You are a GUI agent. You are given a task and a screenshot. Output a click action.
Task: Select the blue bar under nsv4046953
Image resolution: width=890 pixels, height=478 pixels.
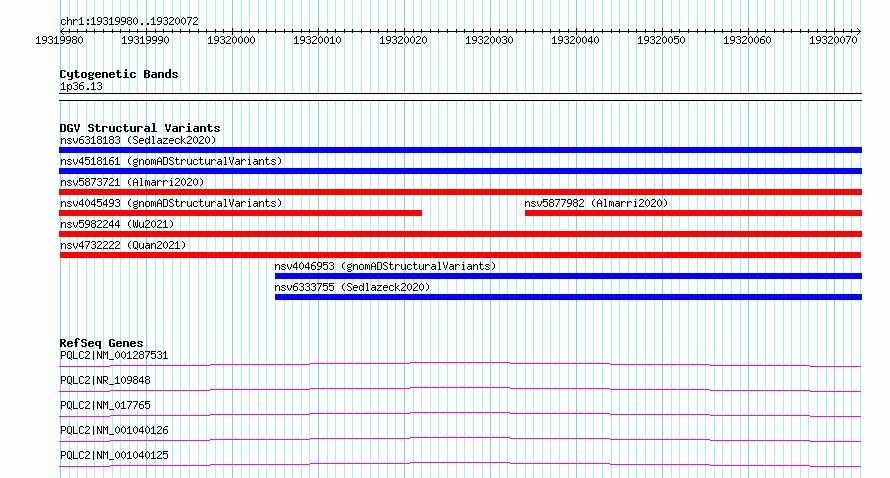point(568,276)
